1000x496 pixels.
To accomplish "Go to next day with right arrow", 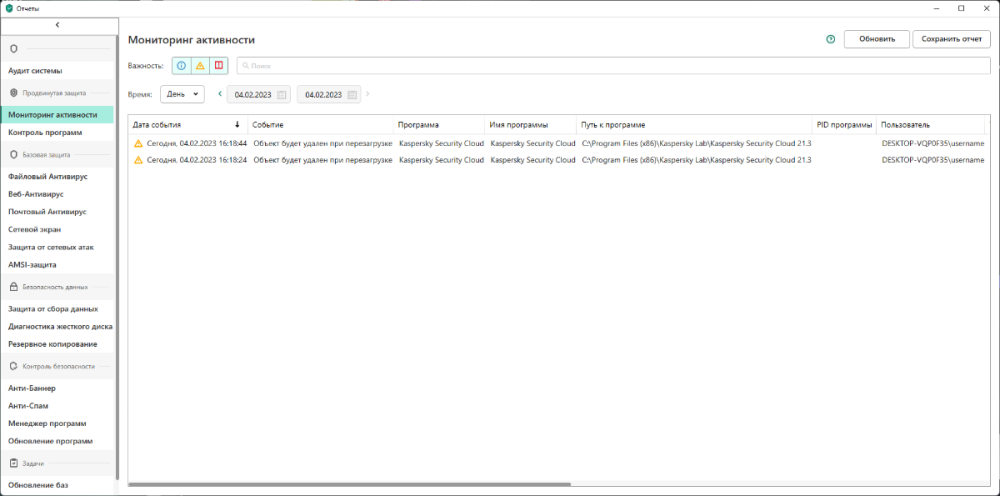I will pos(367,94).
